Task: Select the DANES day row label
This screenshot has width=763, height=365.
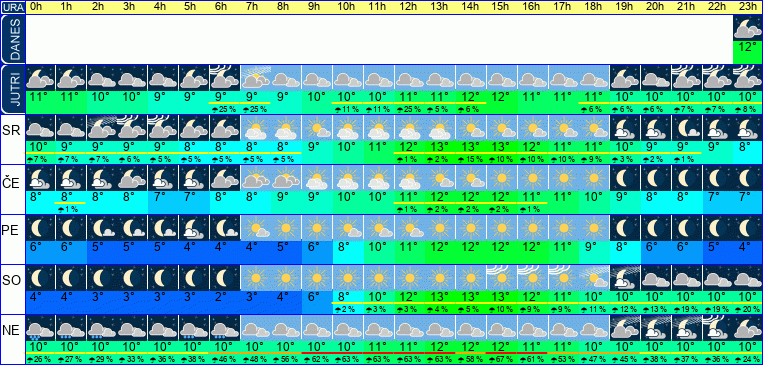Action: tap(13, 39)
